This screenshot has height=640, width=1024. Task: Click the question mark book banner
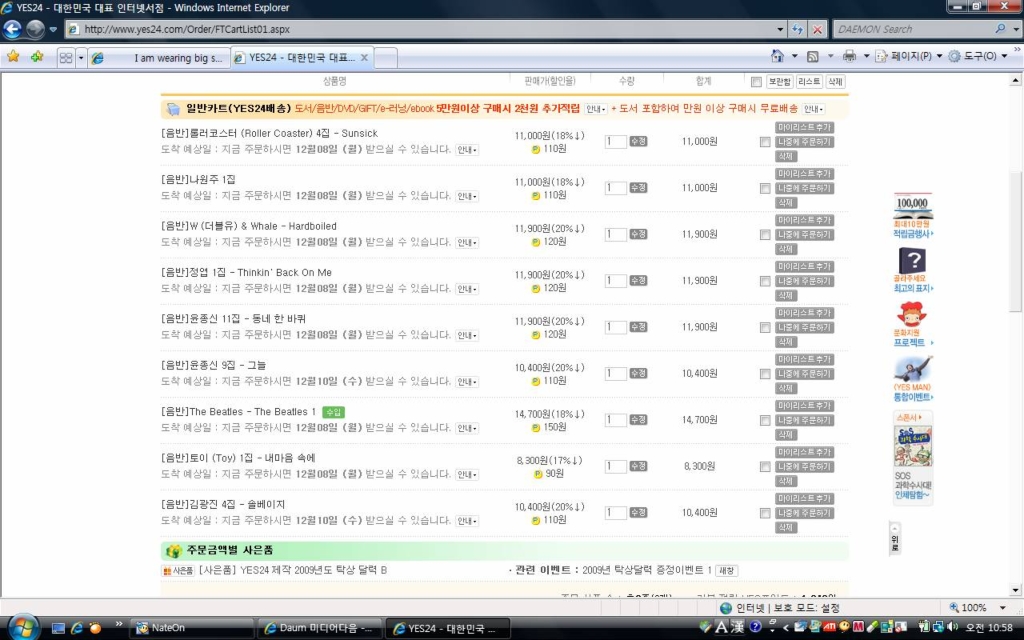coord(912,261)
